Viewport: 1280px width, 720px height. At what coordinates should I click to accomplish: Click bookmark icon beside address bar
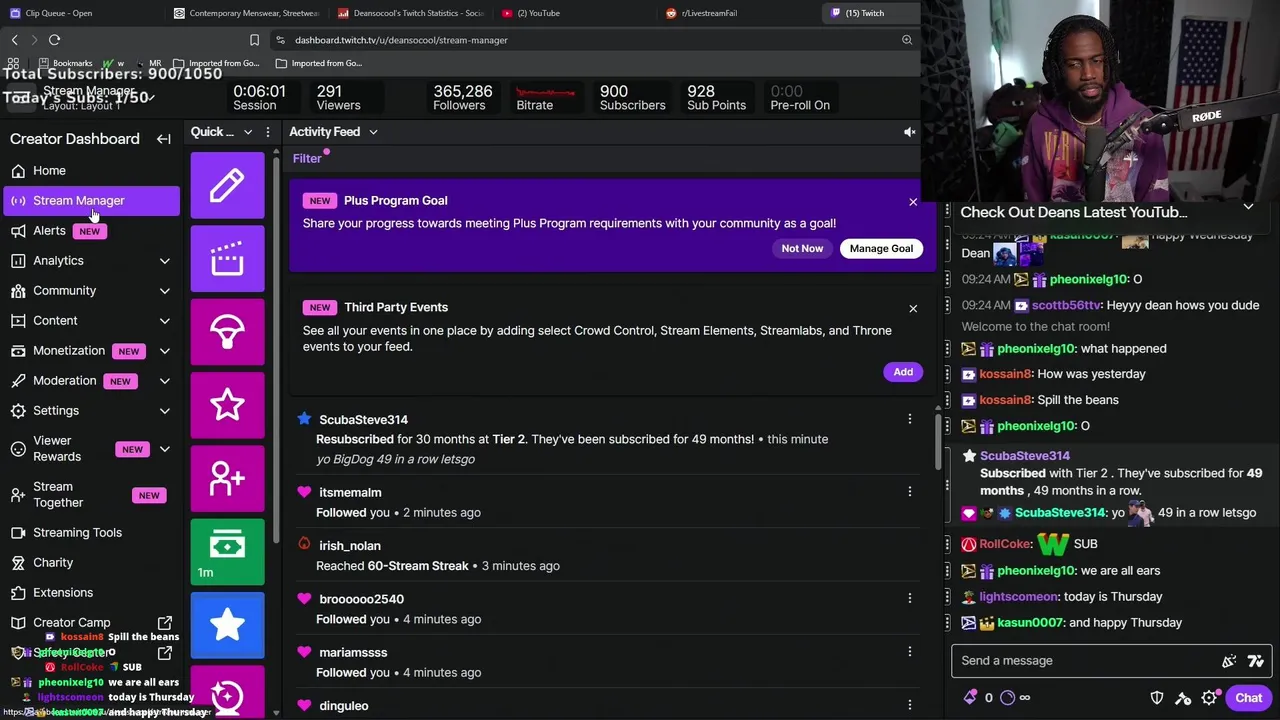click(x=254, y=40)
